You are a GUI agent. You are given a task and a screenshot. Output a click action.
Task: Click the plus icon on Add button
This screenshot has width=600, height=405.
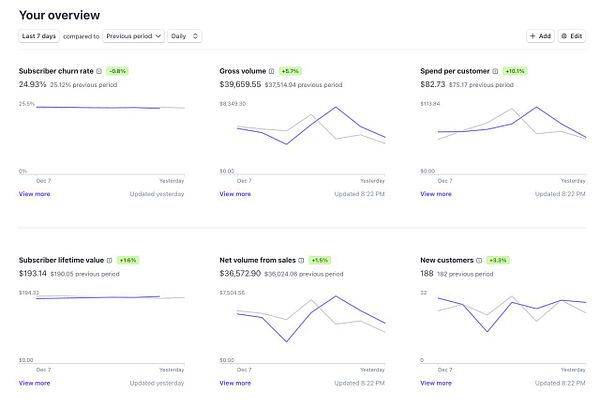click(532, 36)
